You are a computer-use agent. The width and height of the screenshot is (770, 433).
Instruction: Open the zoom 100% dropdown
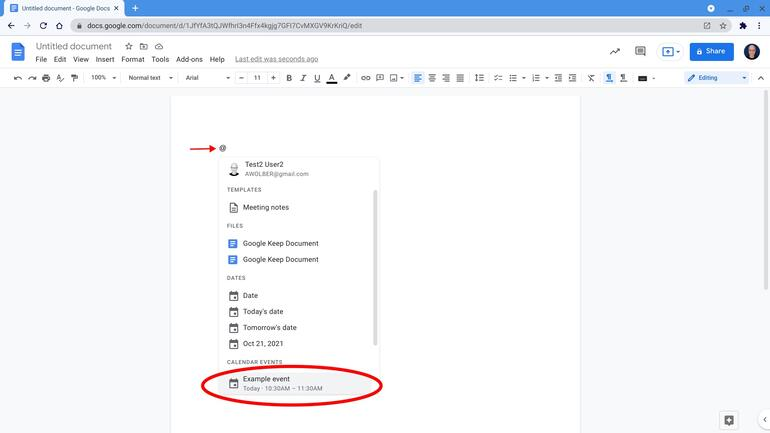click(104, 78)
